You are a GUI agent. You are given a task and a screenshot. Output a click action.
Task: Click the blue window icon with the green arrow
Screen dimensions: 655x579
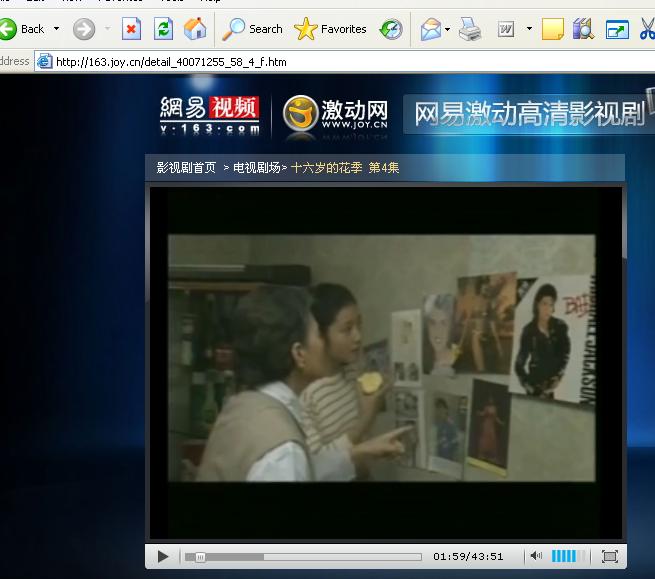click(617, 29)
